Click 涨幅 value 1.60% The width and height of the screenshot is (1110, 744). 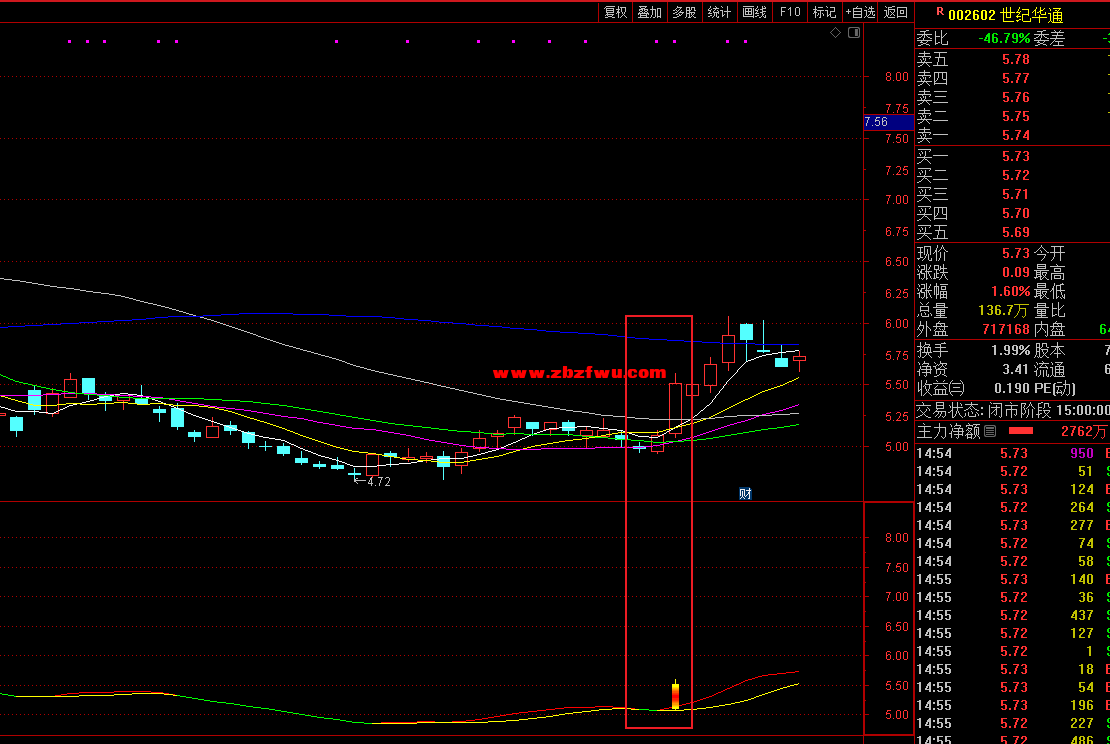point(1010,292)
